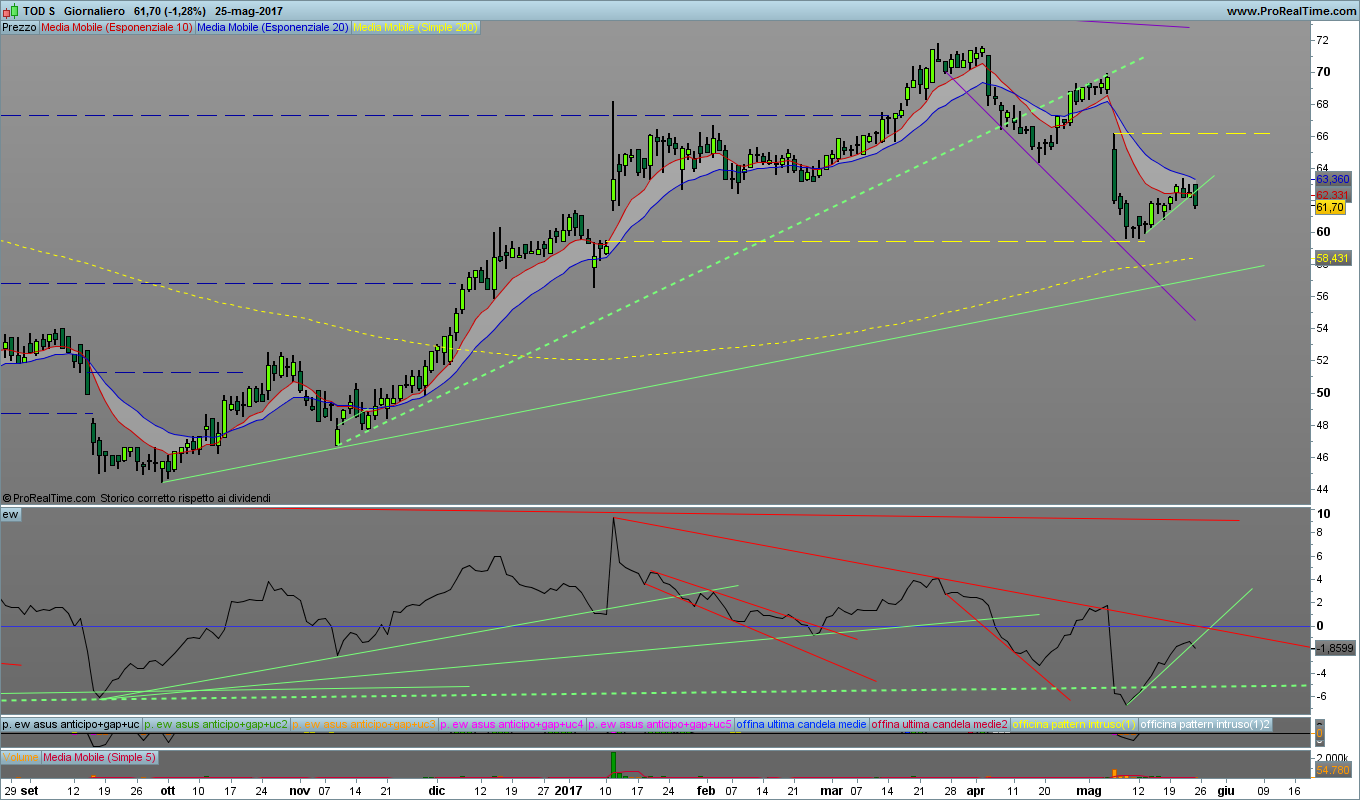The width and height of the screenshot is (1360, 800).
Task: Click the Volume panel label
Action: (20, 757)
